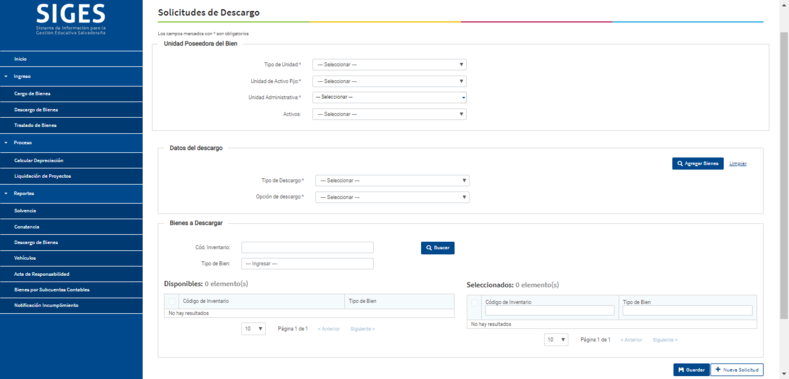
Task: Open the Unidad de Activo Fijo dropdown
Action: click(389, 81)
